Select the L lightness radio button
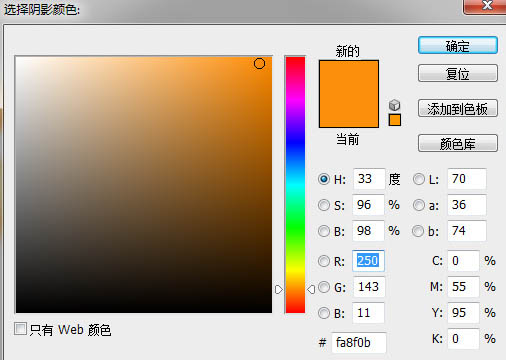506x360 pixels. tap(419, 179)
